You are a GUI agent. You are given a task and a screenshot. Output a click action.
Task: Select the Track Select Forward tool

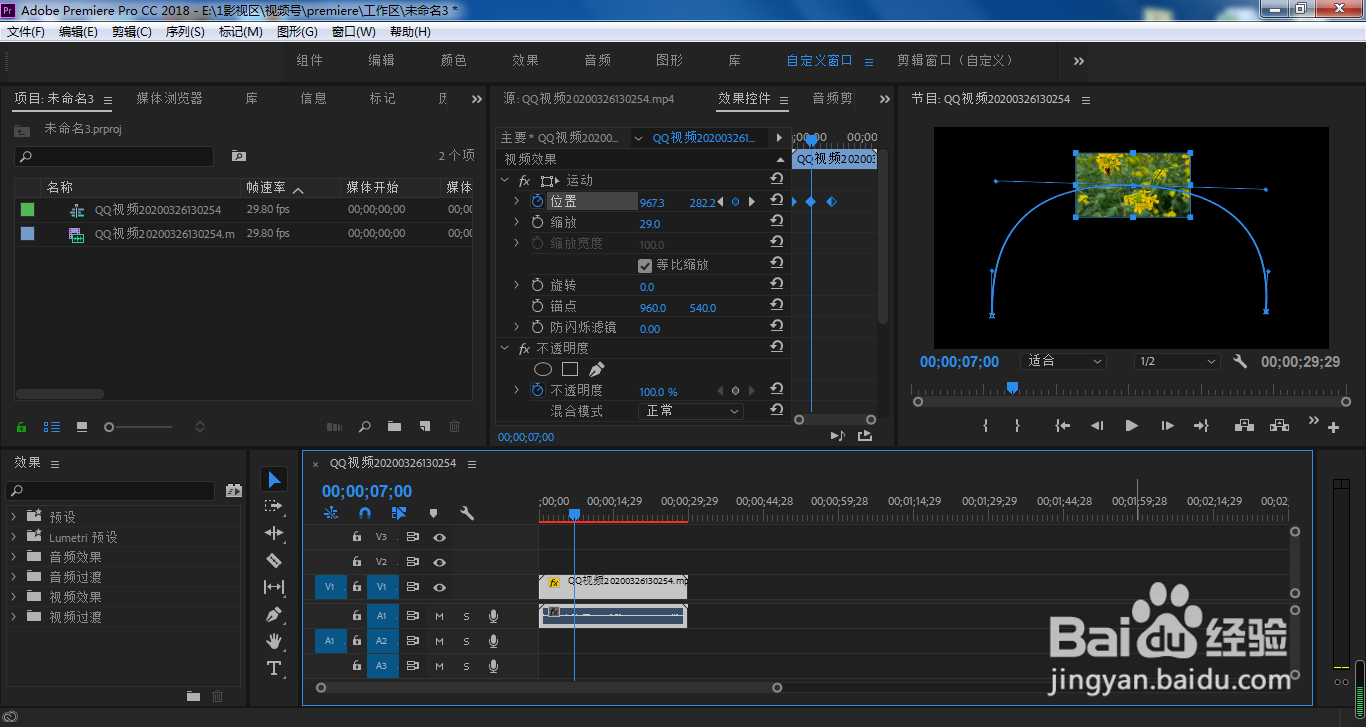click(x=274, y=507)
